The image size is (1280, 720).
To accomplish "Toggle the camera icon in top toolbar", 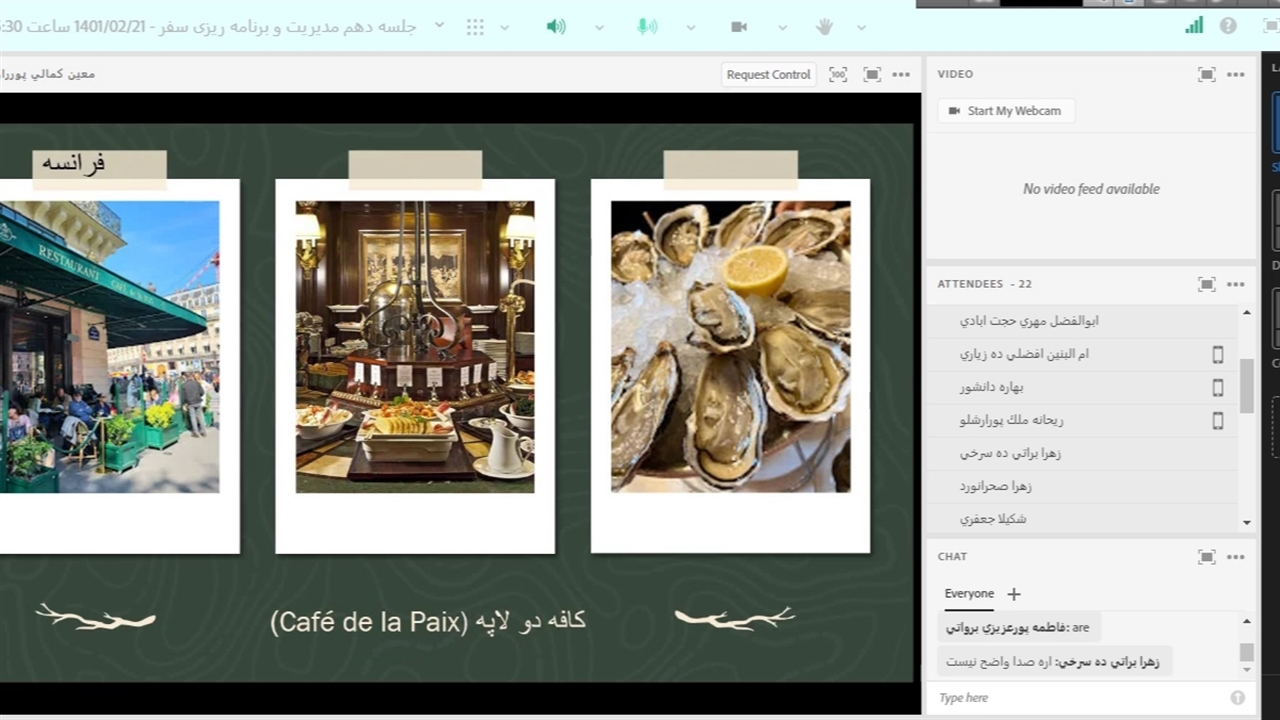I will click(739, 27).
